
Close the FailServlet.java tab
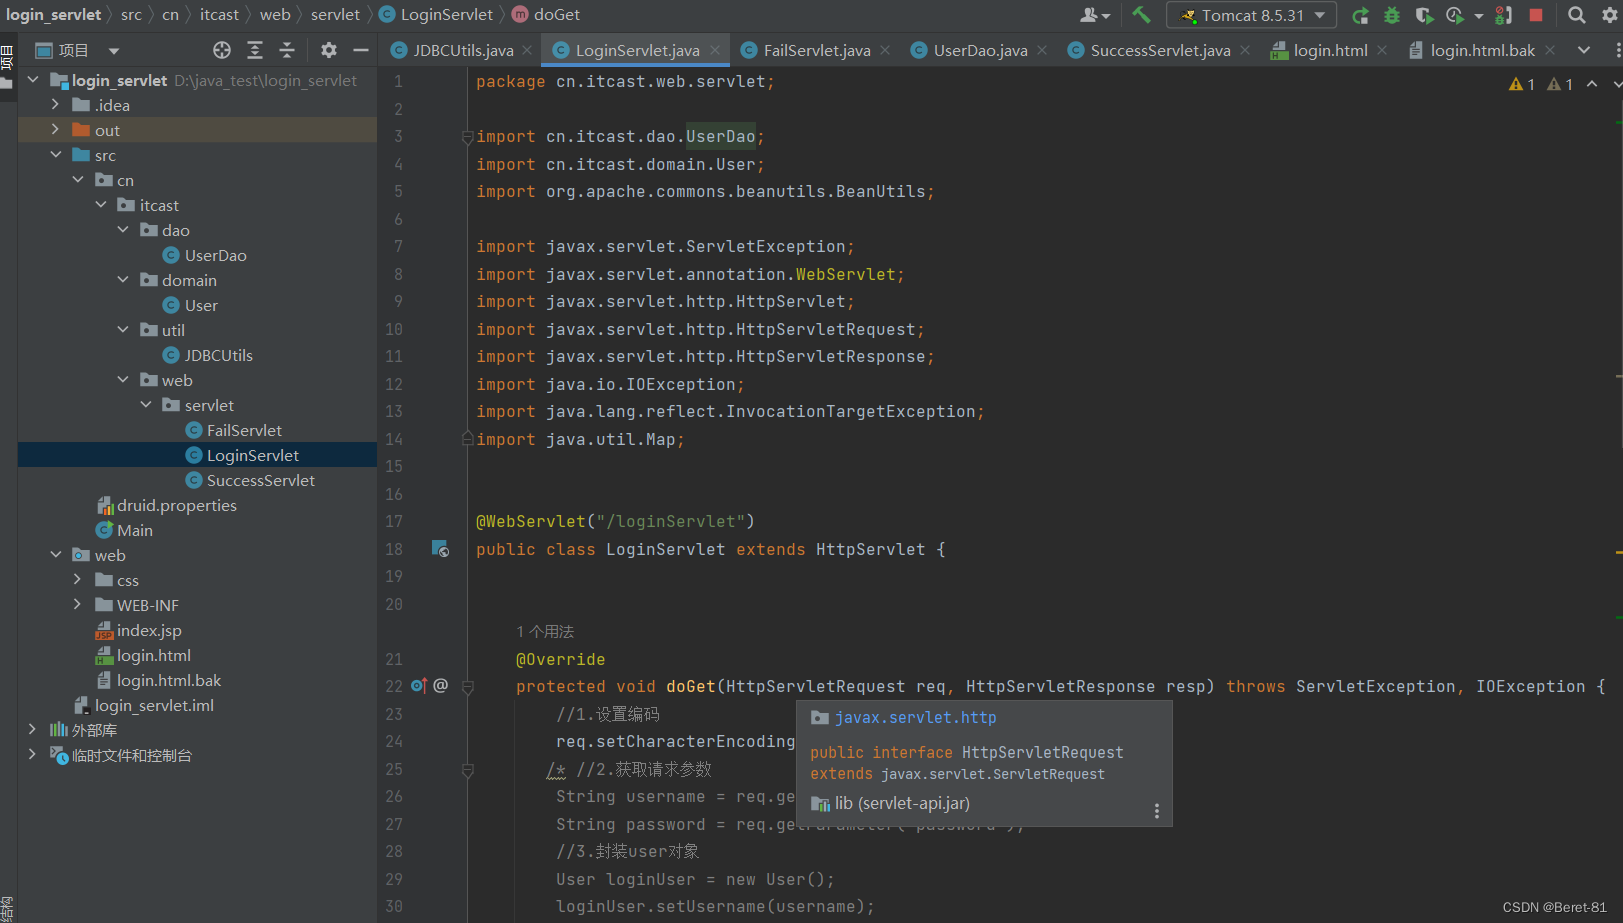click(x=885, y=50)
